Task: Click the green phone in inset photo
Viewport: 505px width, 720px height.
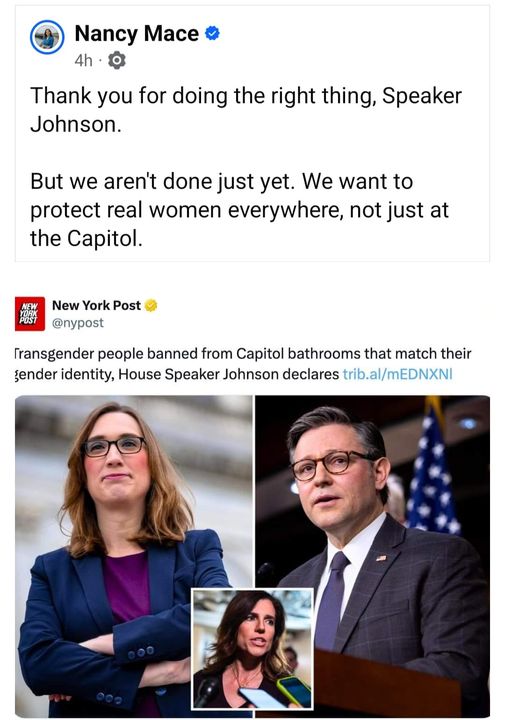Action: [294, 691]
